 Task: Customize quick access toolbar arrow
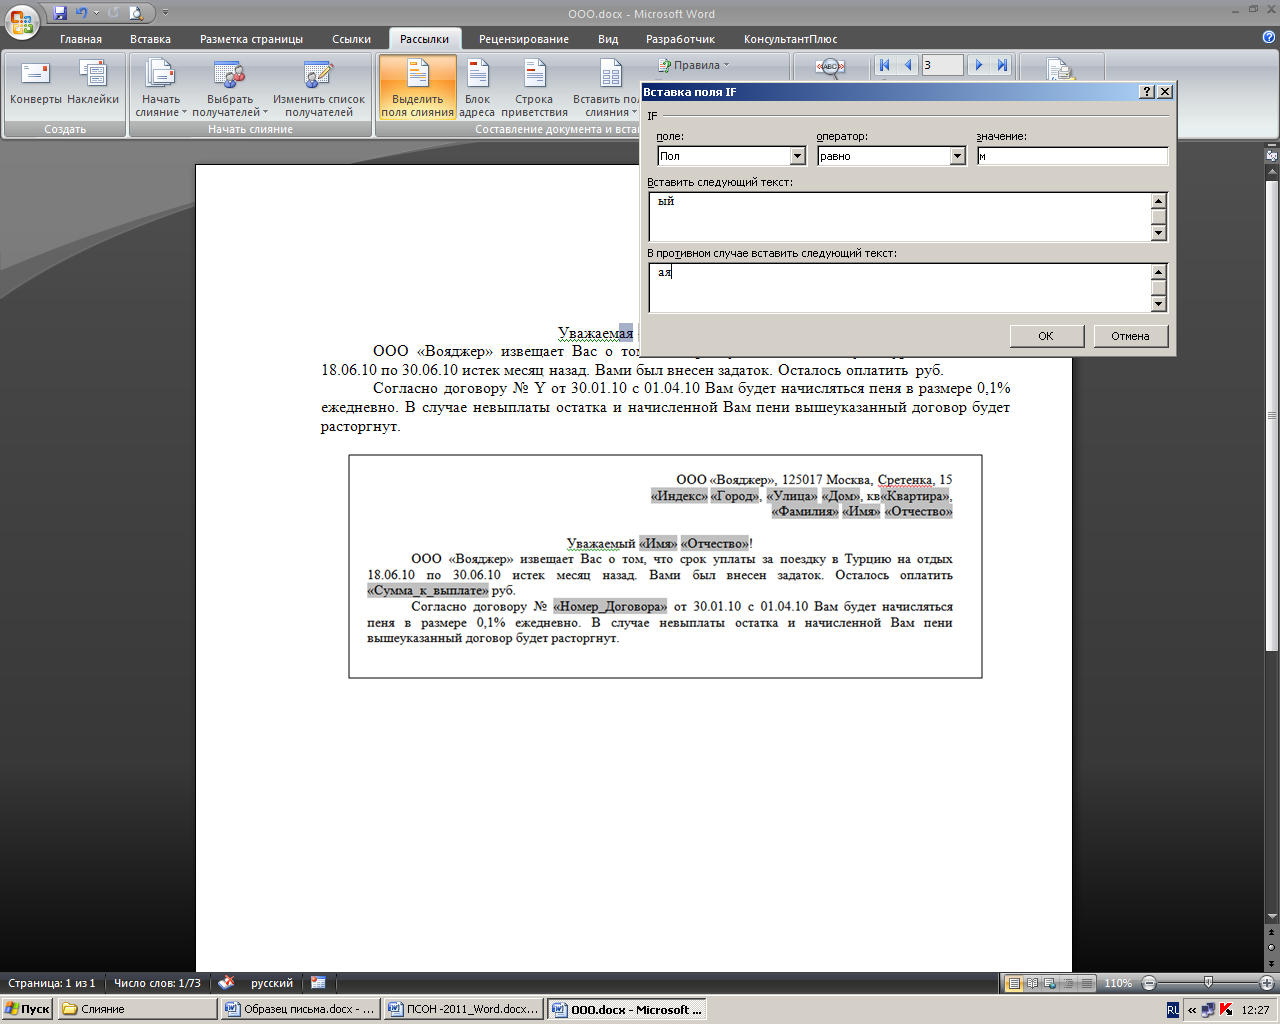(x=165, y=14)
